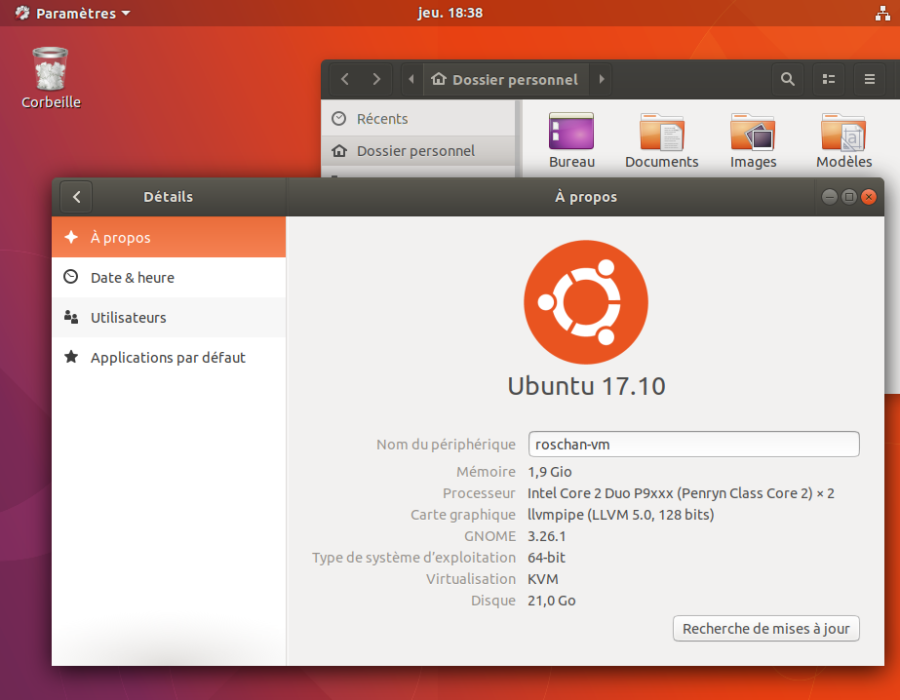Click the Ubuntu 17.10 version heading
This screenshot has width=900, height=700.
(x=586, y=386)
